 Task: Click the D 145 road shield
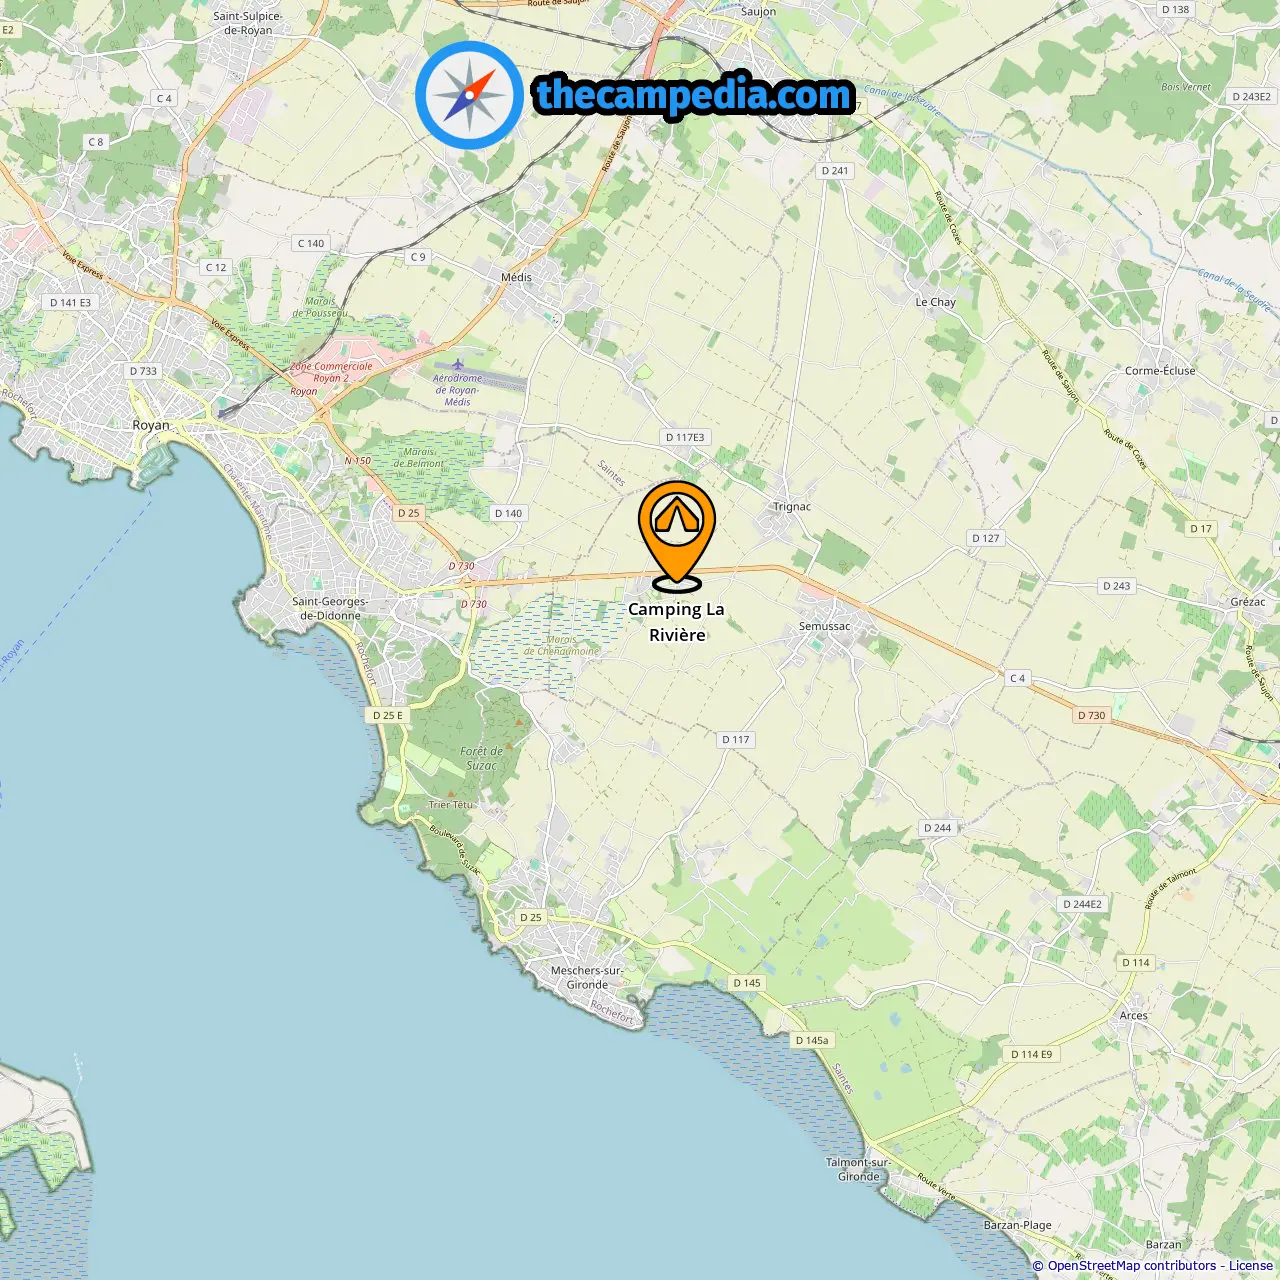click(747, 983)
